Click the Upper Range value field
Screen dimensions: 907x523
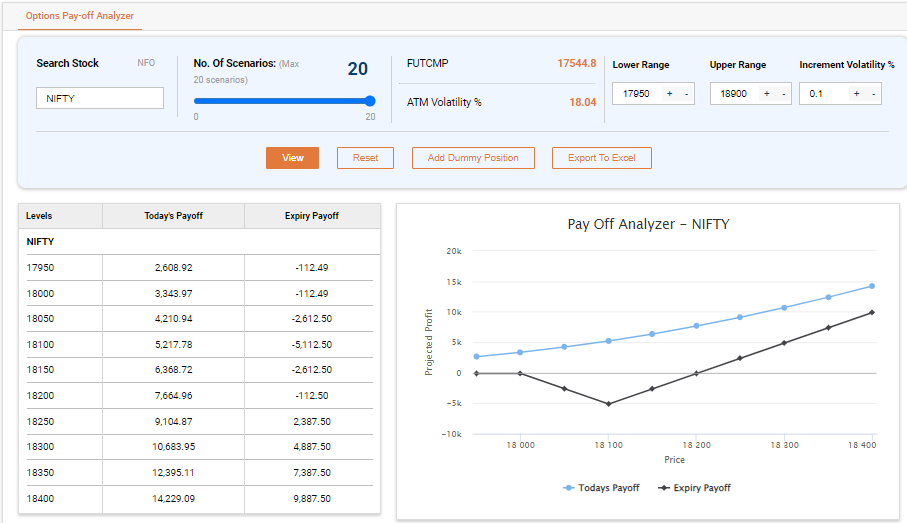pos(734,94)
